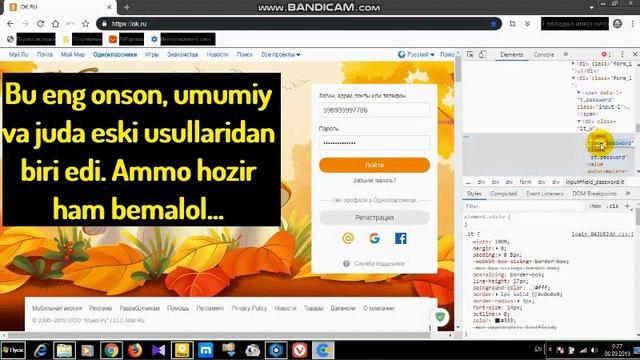
Task: Open the DevTools three-dot menu
Action: pyautogui.click(x=622, y=54)
